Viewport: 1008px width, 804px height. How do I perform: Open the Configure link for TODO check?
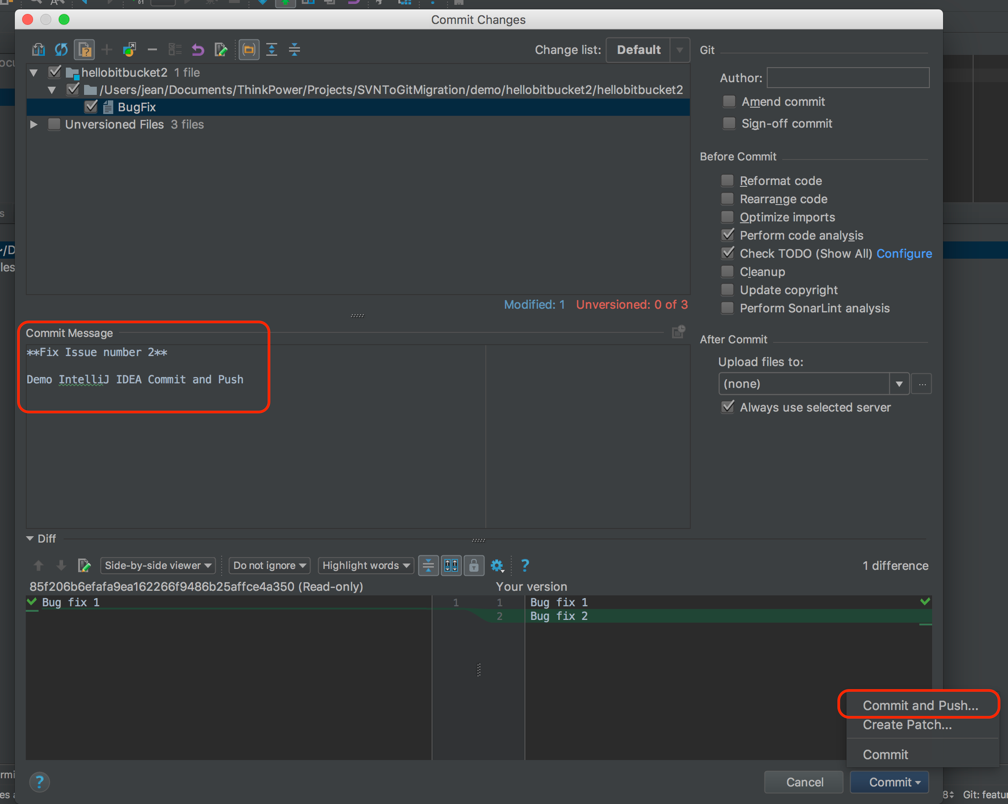pyautogui.click(x=904, y=253)
